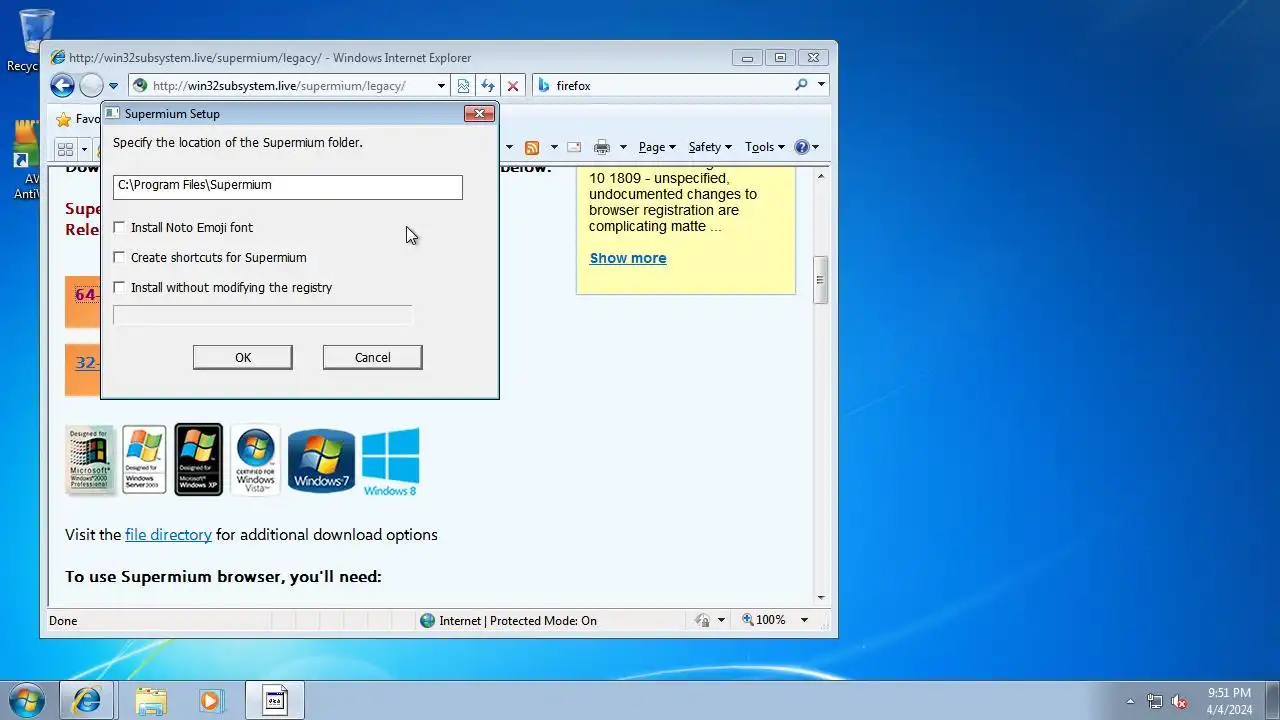Click the muted volume tray icon
The image size is (1280, 720).
(x=1180, y=701)
